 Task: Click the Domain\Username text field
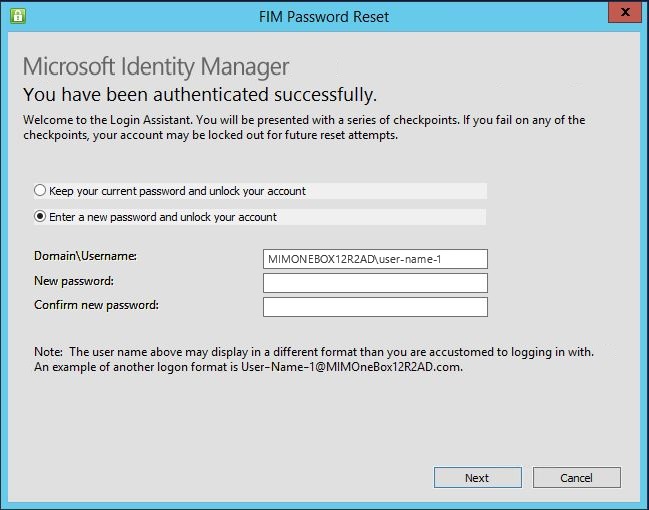375,259
